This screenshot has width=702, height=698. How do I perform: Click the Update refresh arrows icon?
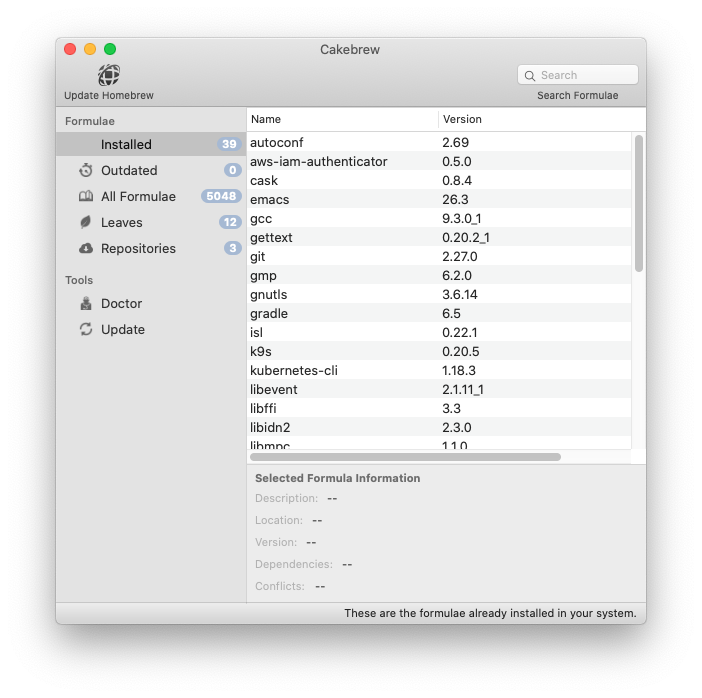[x=86, y=329]
